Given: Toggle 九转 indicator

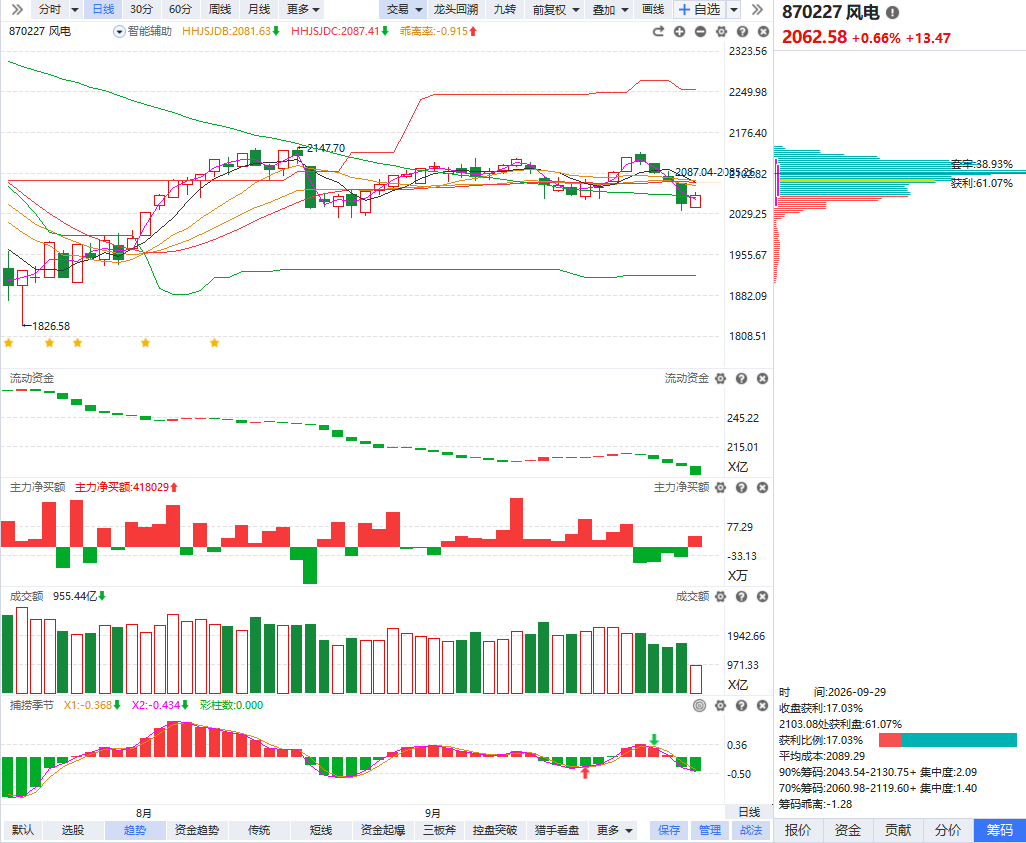Looking at the screenshot, I should pyautogui.click(x=504, y=9).
